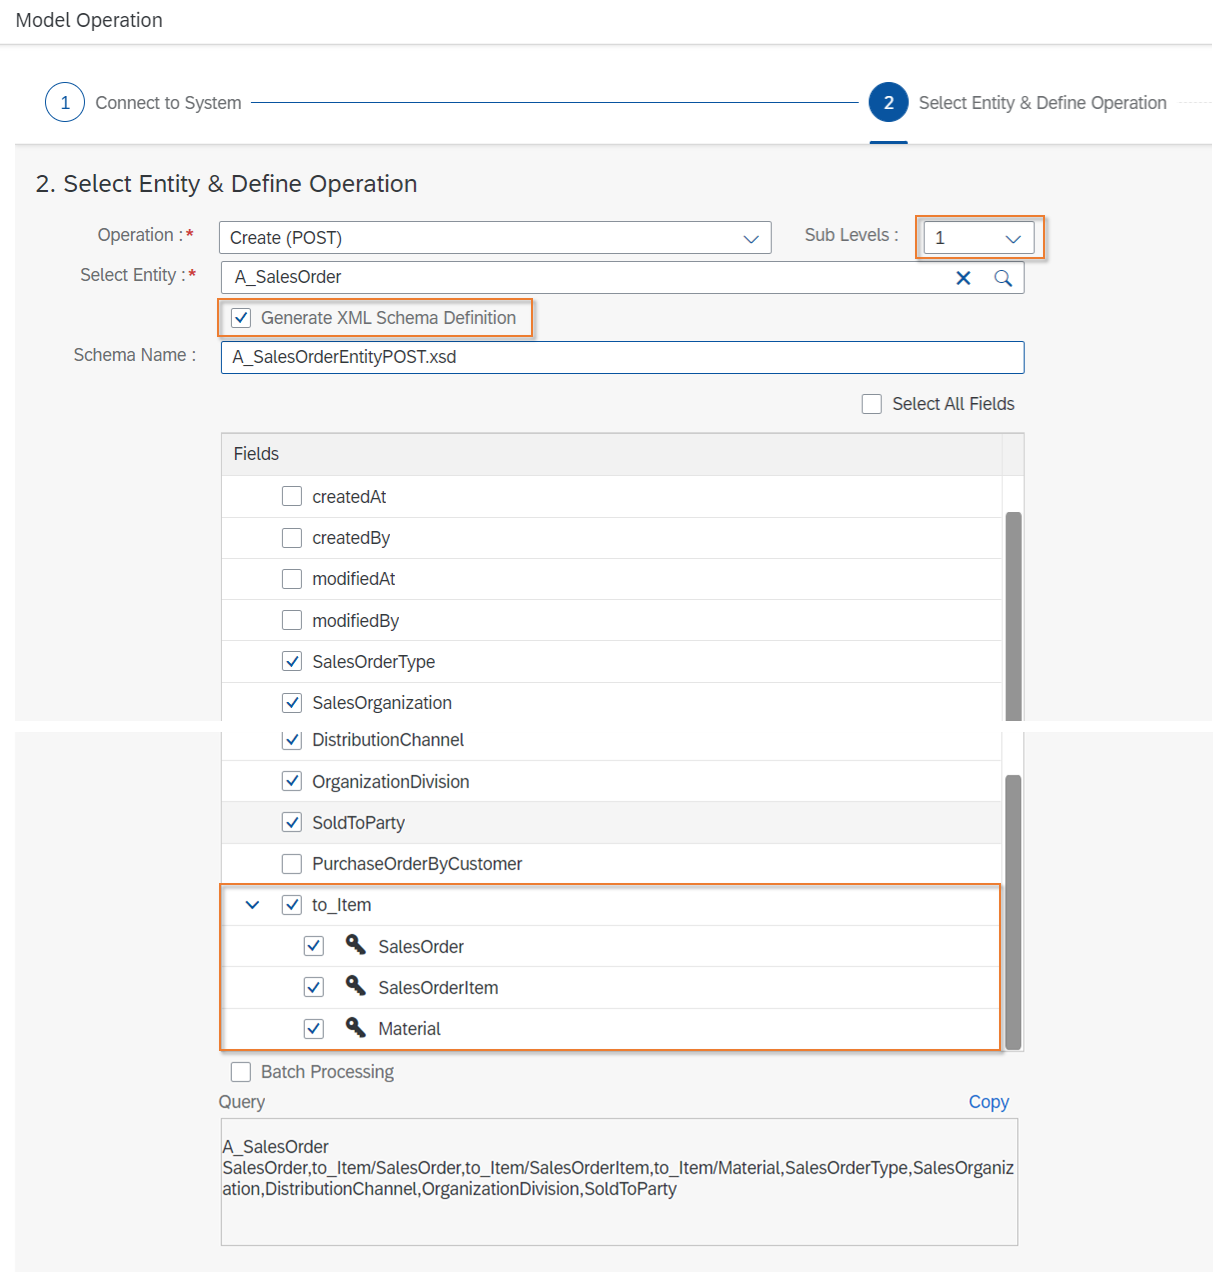Open entity search with the magnifier icon

point(1003,278)
